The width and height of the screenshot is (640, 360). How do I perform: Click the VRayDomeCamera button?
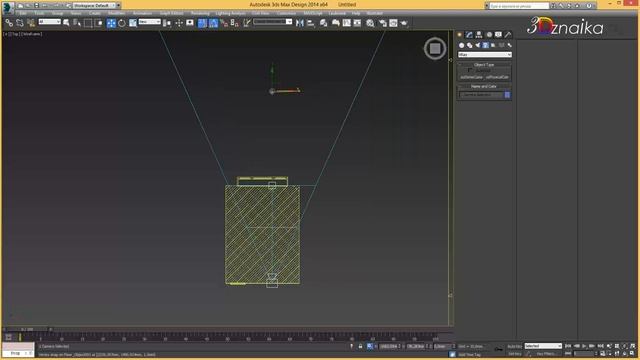click(471, 77)
